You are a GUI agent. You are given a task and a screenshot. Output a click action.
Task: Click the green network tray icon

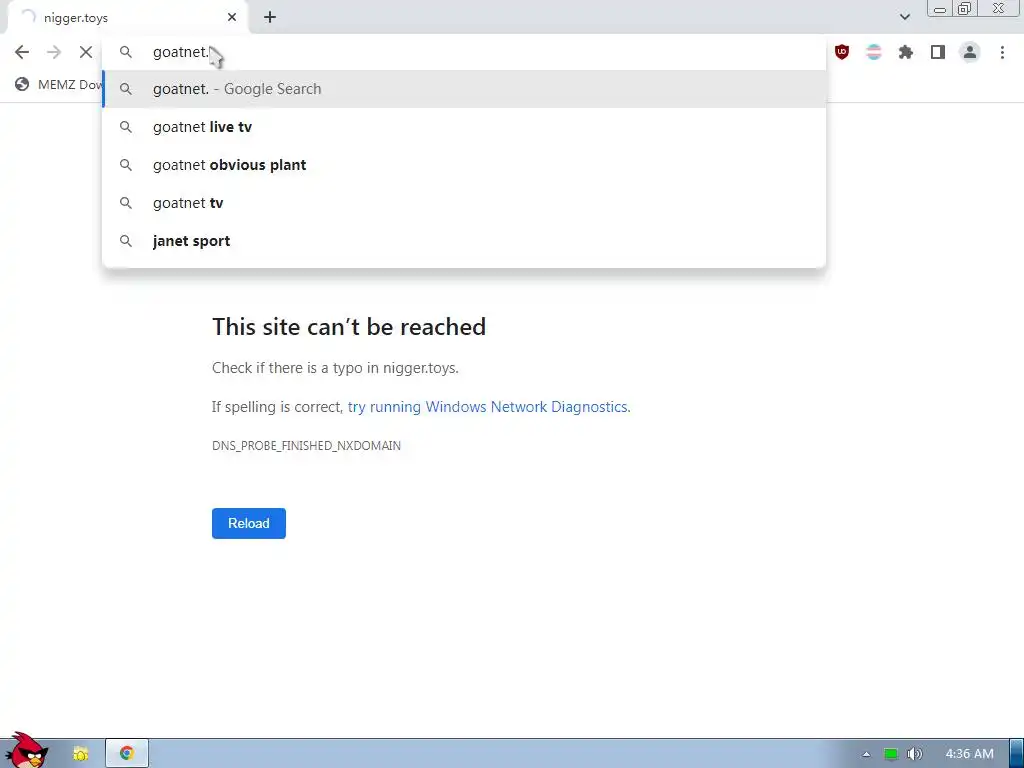tap(891, 754)
